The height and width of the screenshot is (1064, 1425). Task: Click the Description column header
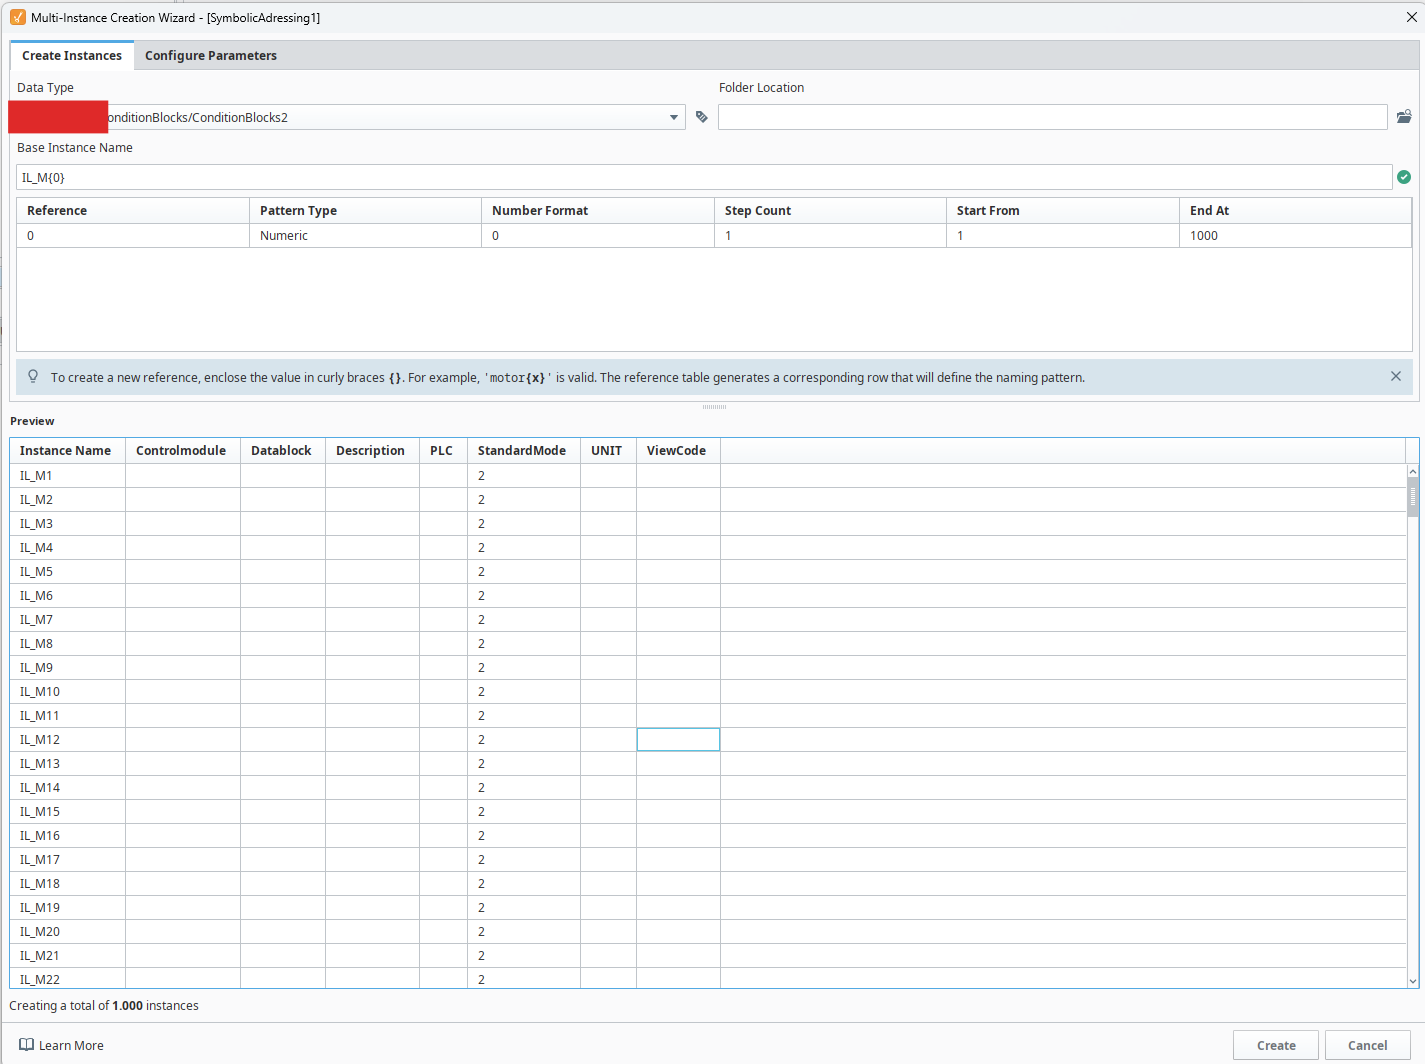[x=372, y=451]
